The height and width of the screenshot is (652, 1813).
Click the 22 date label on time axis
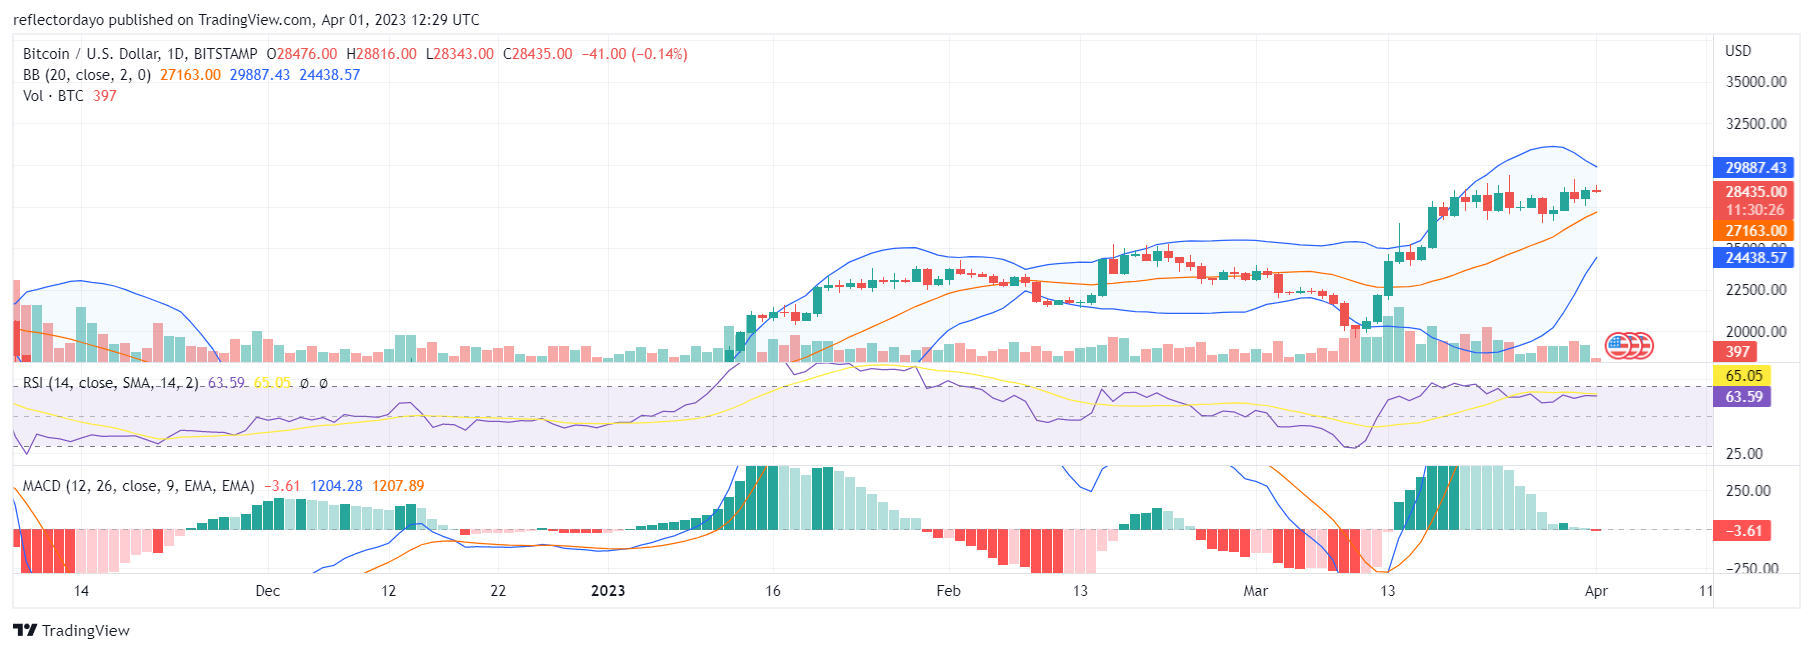coord(498,591)
